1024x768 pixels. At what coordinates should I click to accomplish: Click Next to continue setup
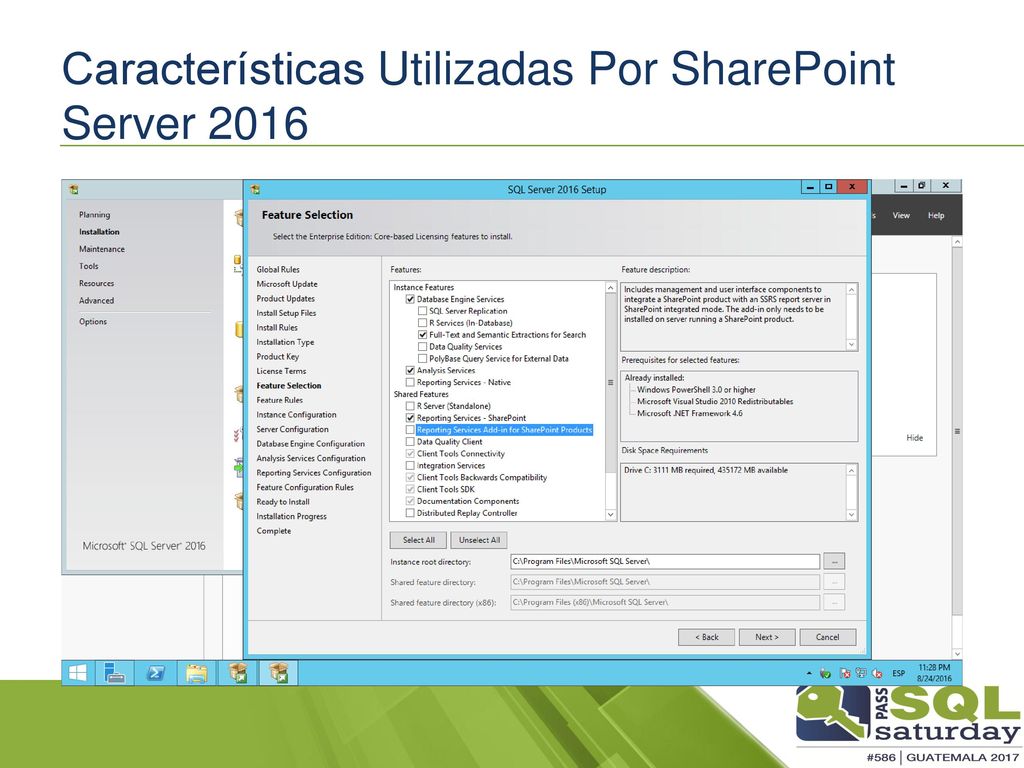coord(767,637)
